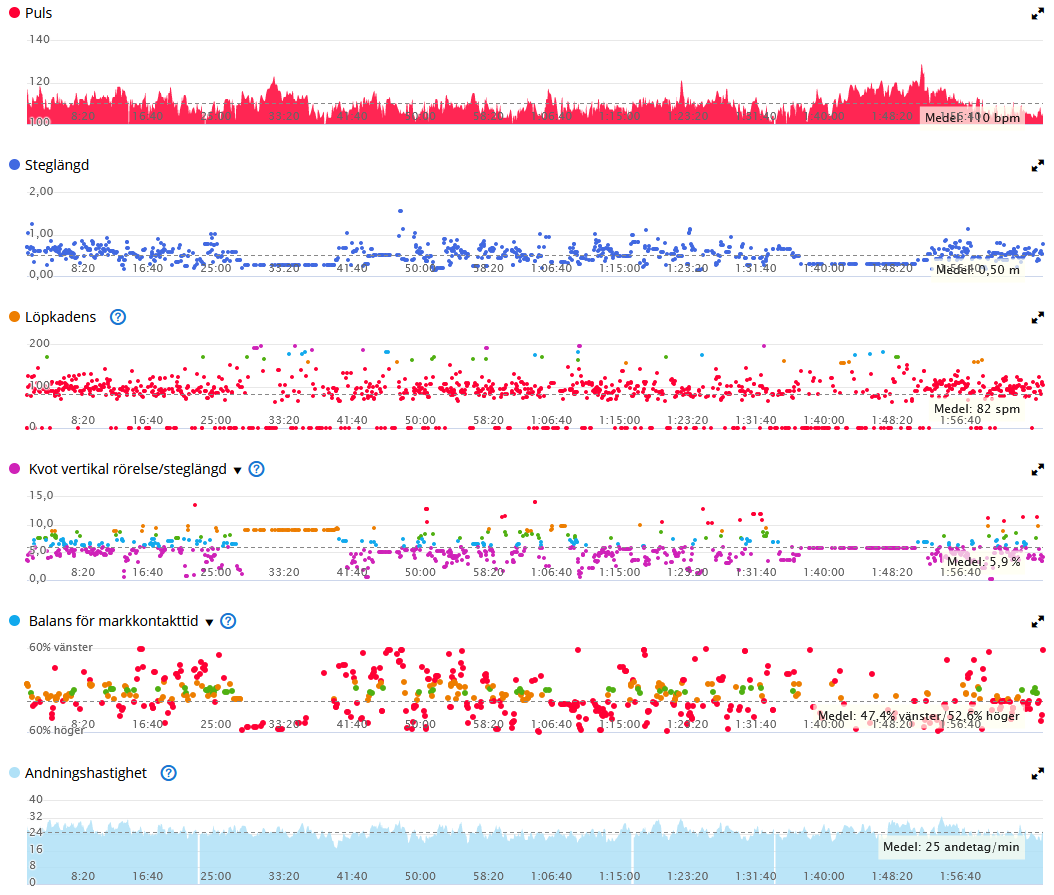Click the Kvot vertikal rörelse/steglängd title
The image size is (1054, 895).
click(128, 469)
